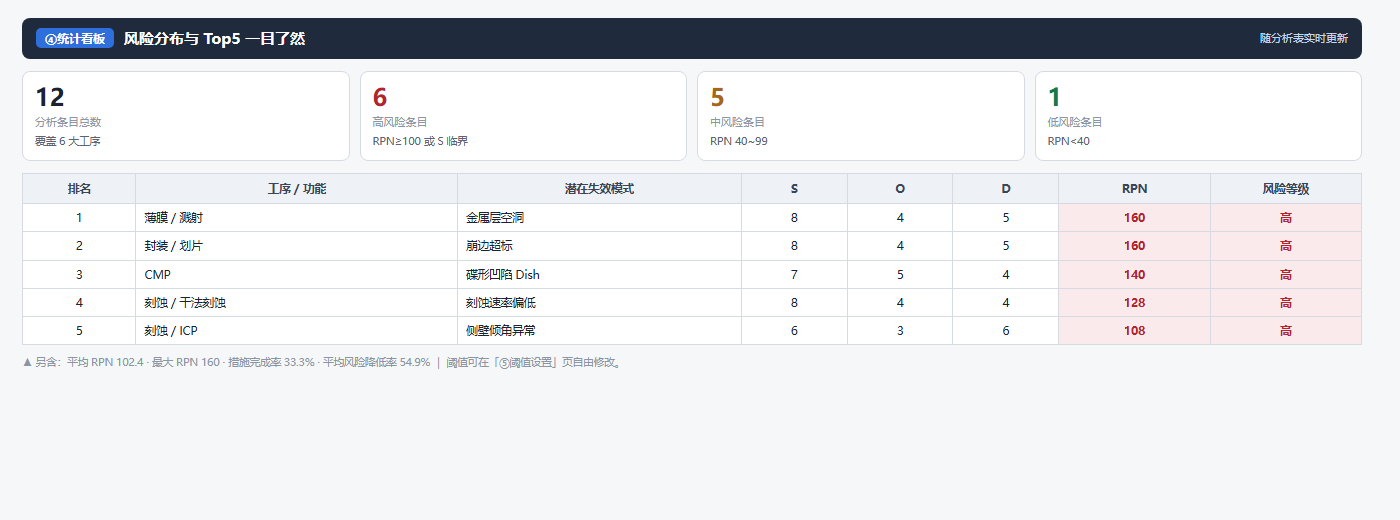Click the 排名 column header
1400x520 pixels.
pos(79,188)
